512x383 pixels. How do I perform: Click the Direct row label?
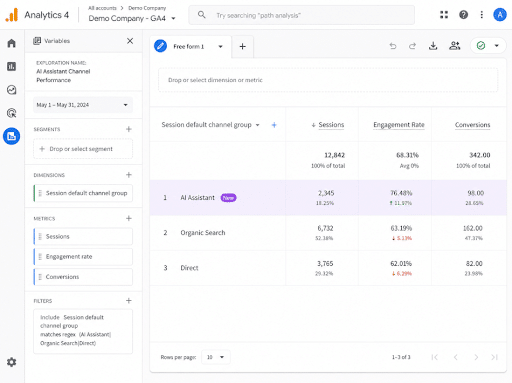pyautogui.click(x=189, y=268)
